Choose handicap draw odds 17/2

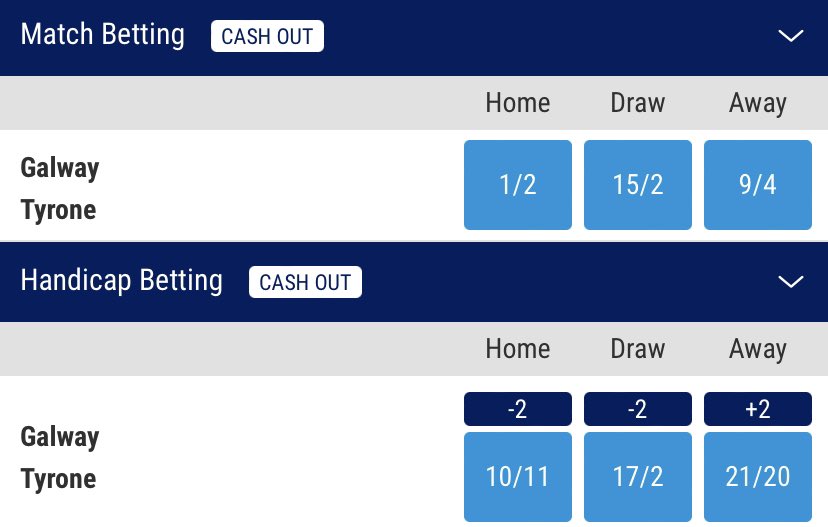click(638, 477)
